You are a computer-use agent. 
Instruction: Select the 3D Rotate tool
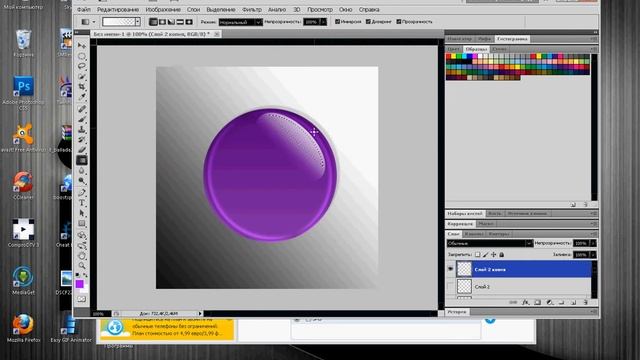coord(82,236)
